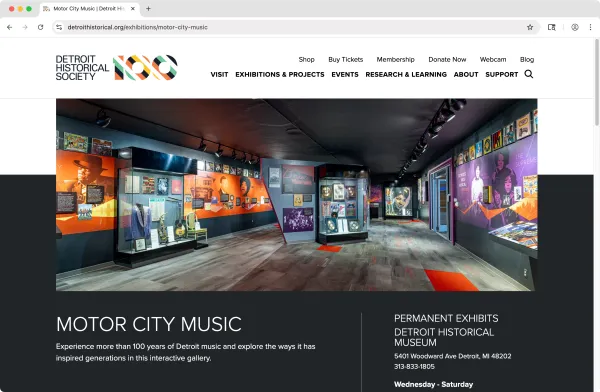This screenshot has height=392, width=600.
Task: Open the Buy Tickets link
Action: 346,59
